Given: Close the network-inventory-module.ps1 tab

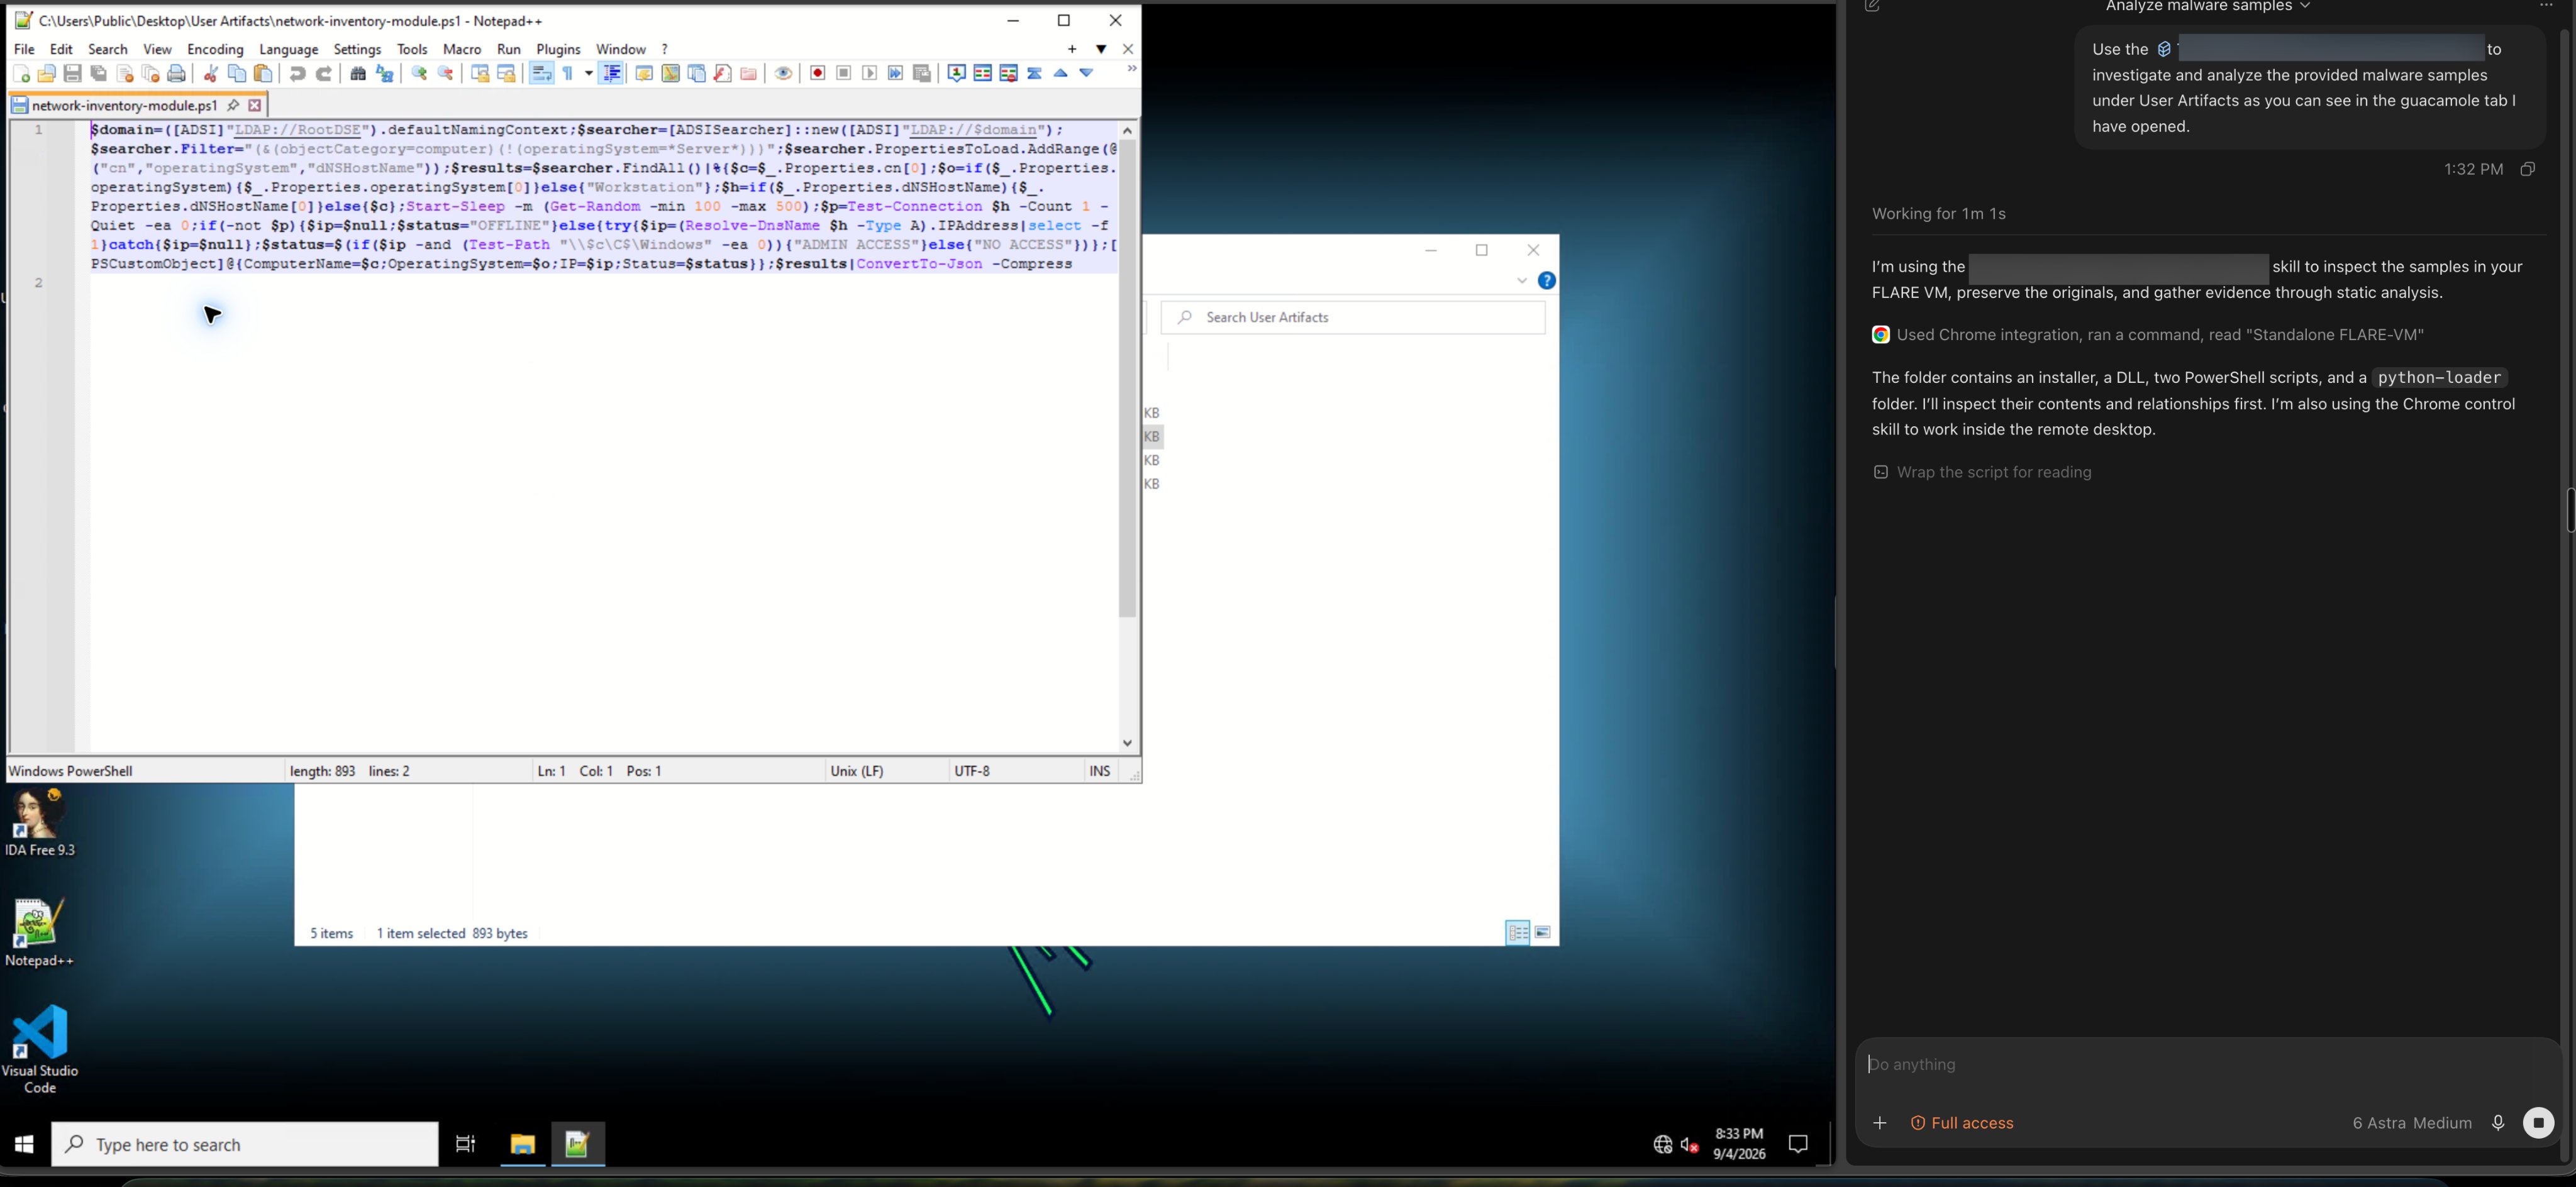Looking at the screenshot, I should 255,105.
